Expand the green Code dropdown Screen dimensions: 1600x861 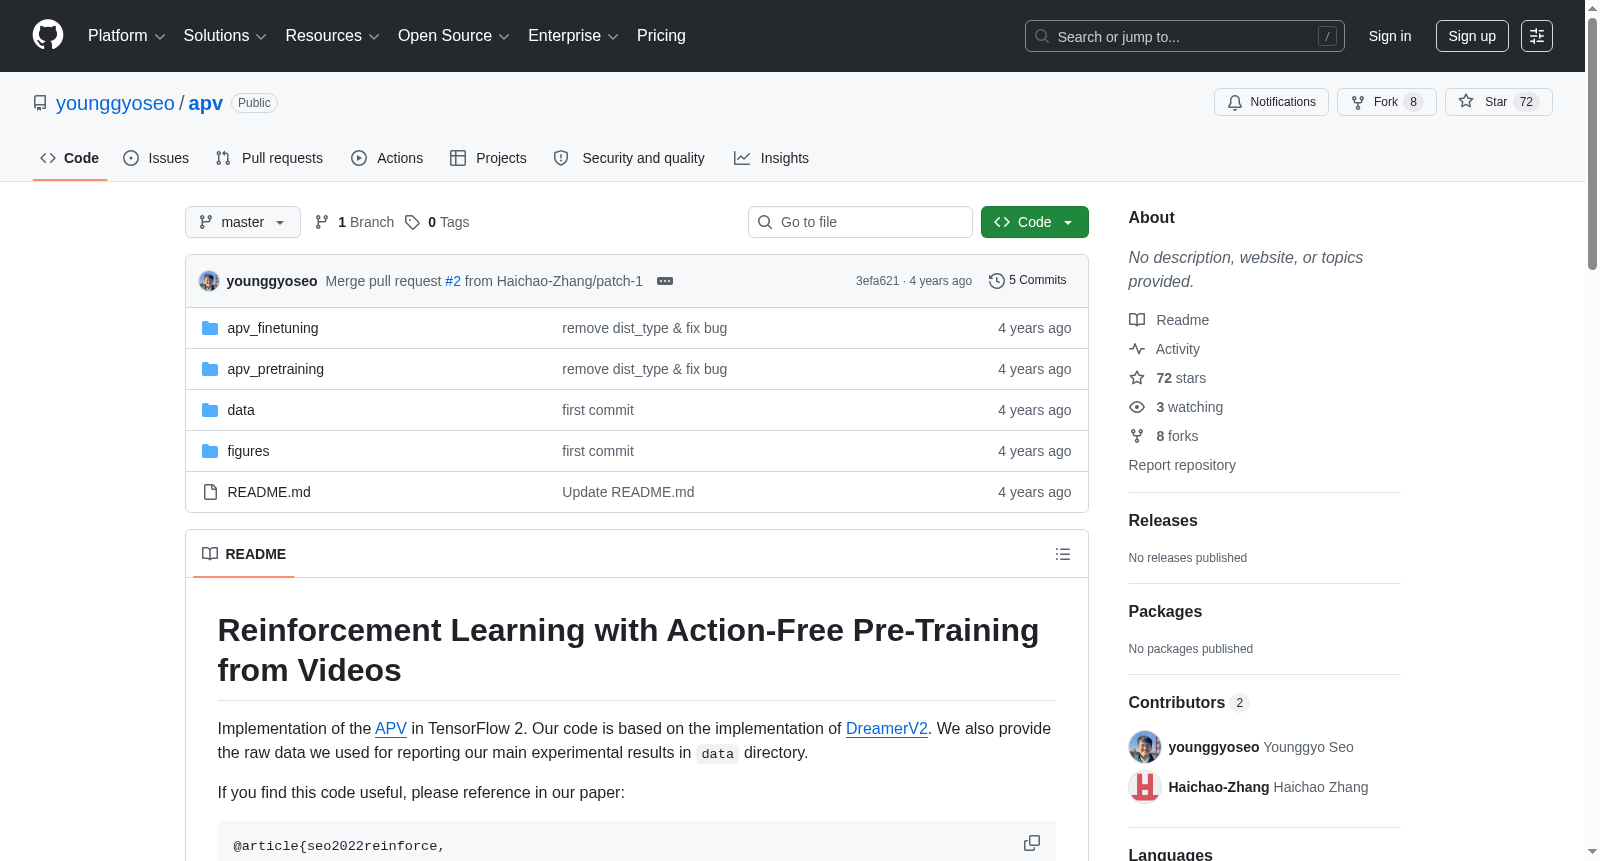click(x=1035, y=222)
